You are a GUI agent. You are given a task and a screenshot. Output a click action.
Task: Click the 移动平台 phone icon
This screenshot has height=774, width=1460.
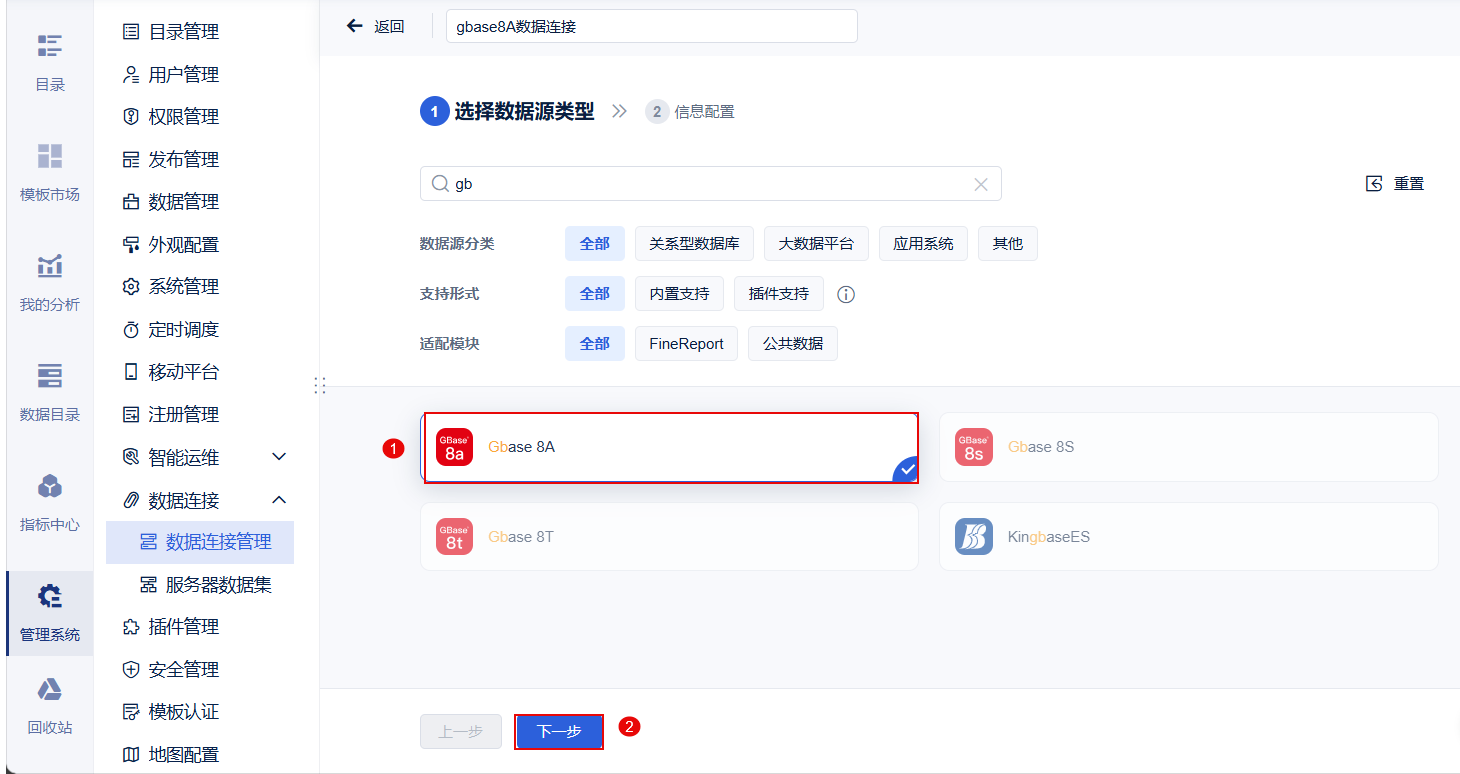pyautogui.click(x=131, y=372)
